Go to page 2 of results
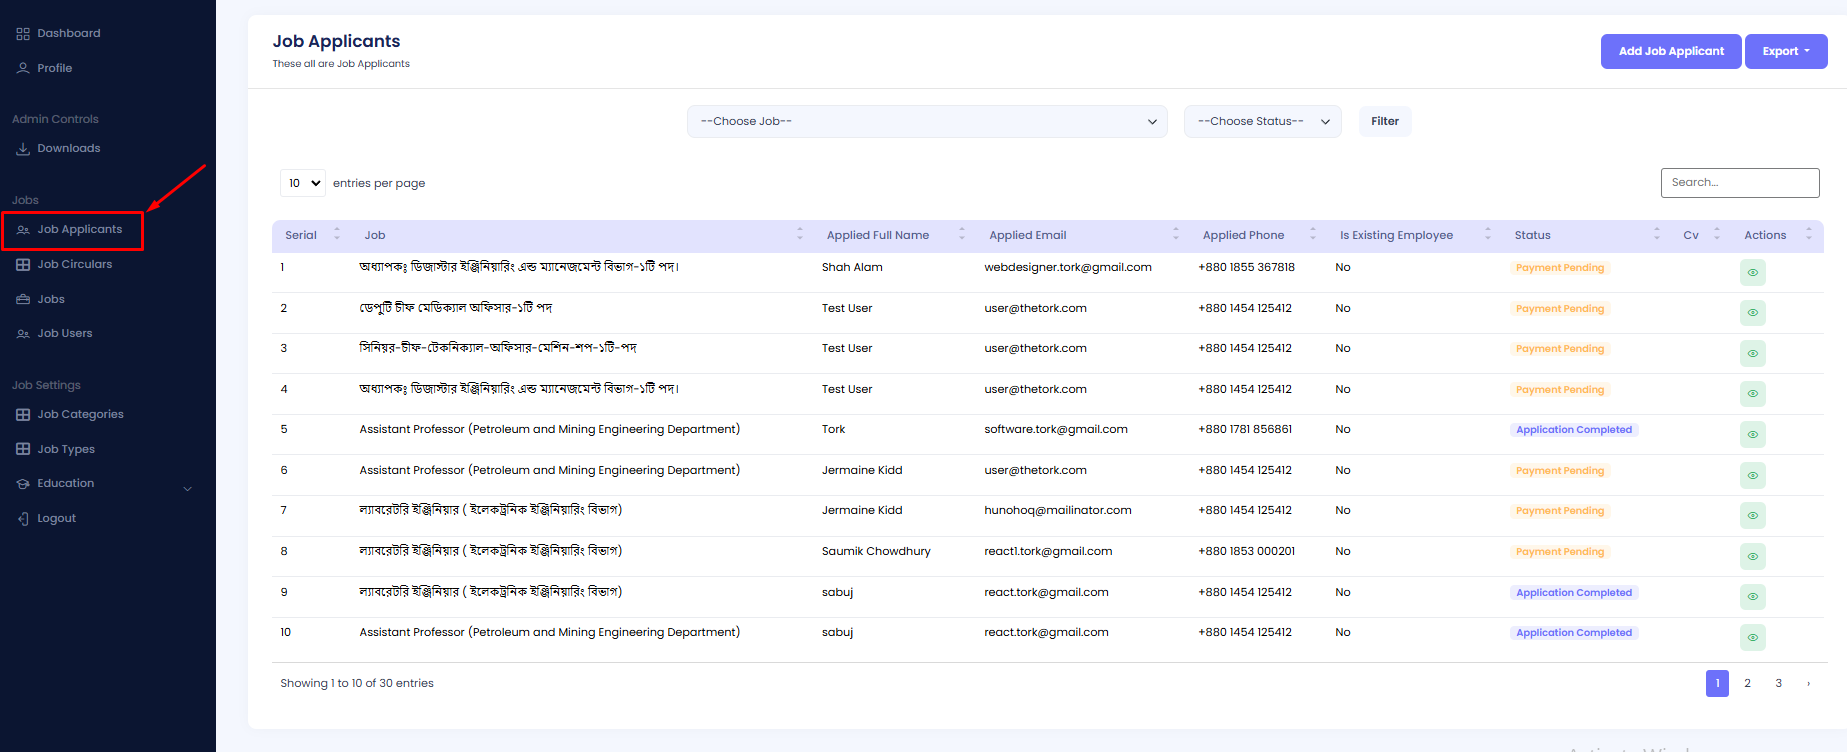The height and width of the screenshot is (752, 1847). click(1747, 683)
